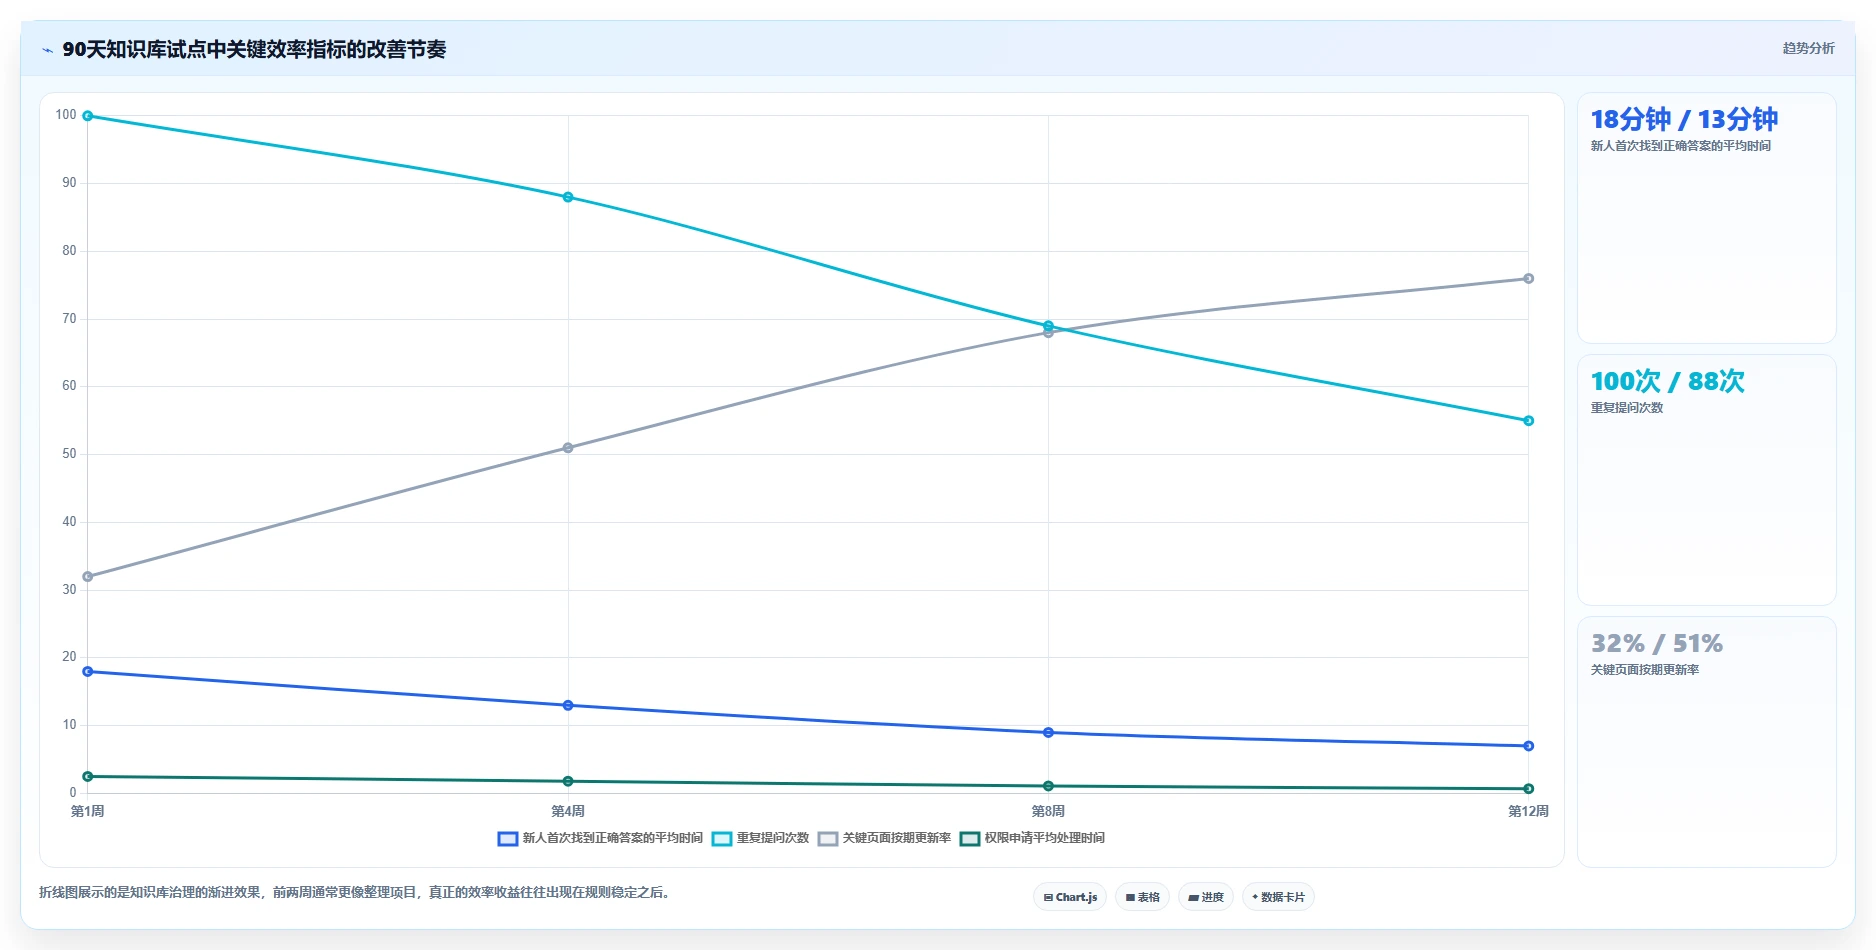Click the gray data point at 76 in 第12周
Viewport: 1876px width, 950px height.
[x=1528, y=279]
